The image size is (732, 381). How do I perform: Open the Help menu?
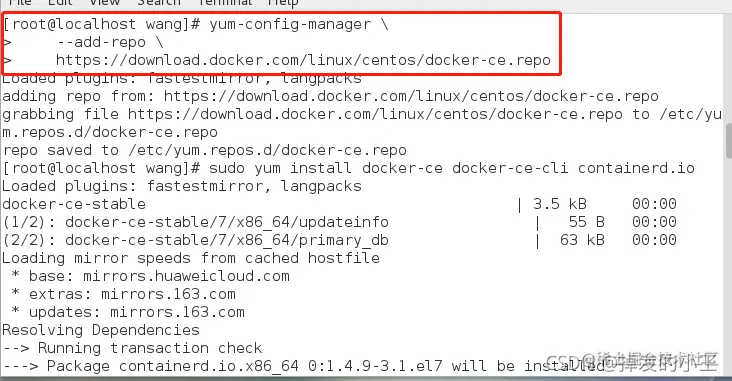tap(283, 3)
